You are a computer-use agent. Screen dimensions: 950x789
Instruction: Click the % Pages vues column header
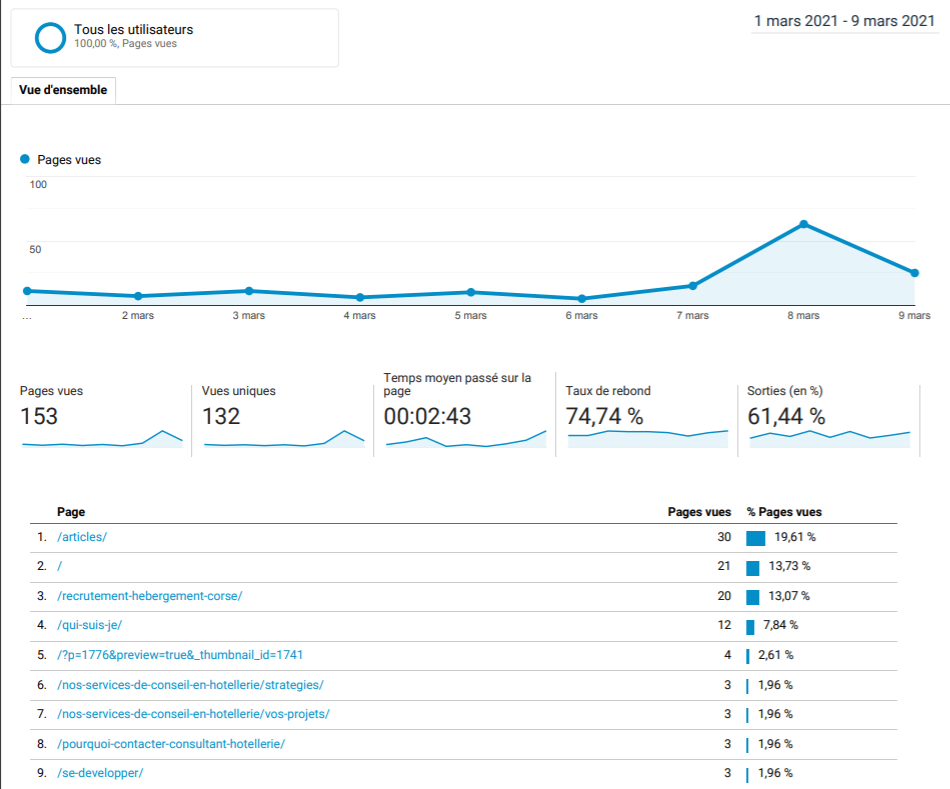coord(784,512)
